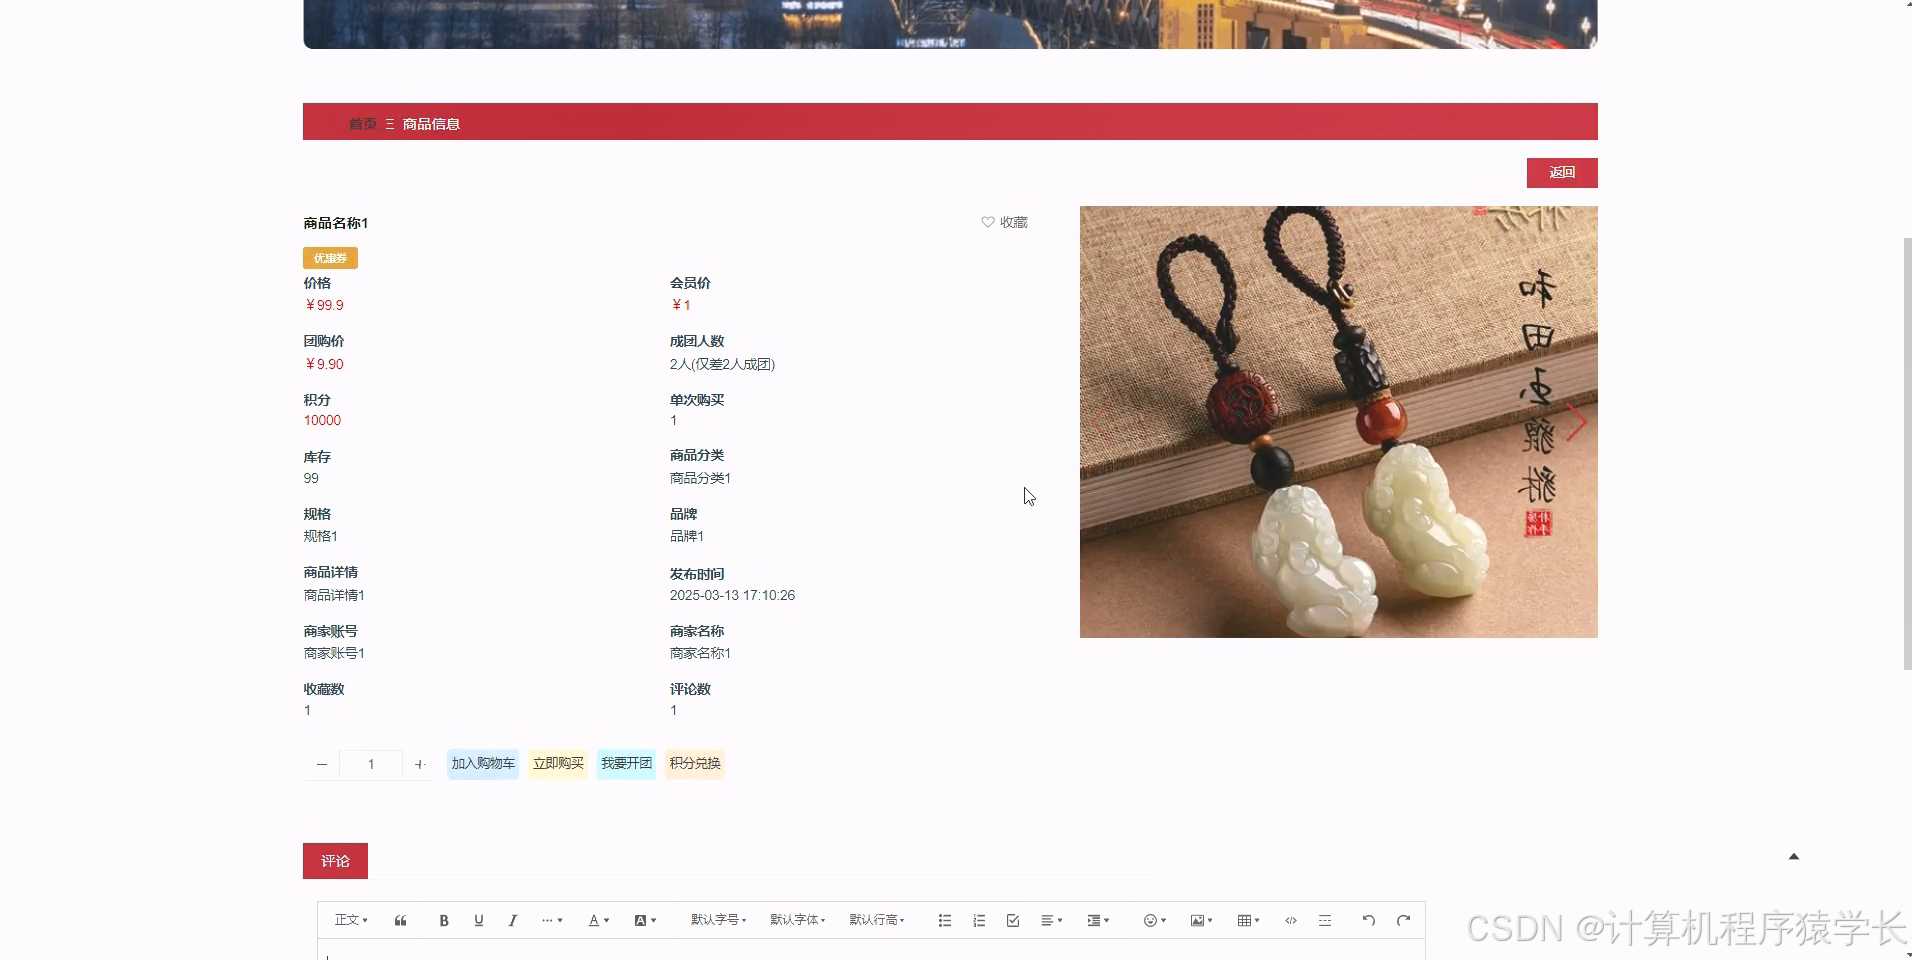Switch to code view in the editor
Viewport: 1912px width, 960px height.
point(1291,920)
